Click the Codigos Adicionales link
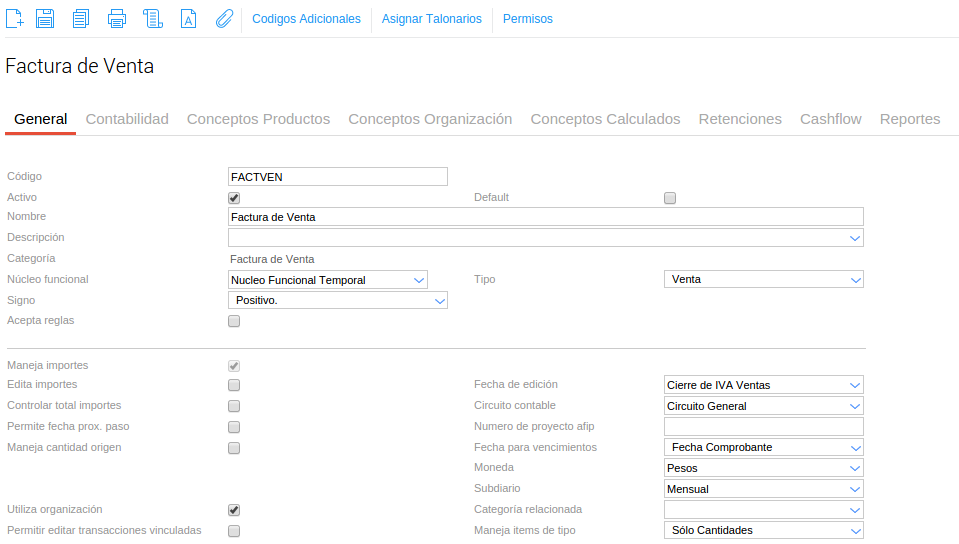Viewport: 959px width, 544px height. click(x=306, y=19)
